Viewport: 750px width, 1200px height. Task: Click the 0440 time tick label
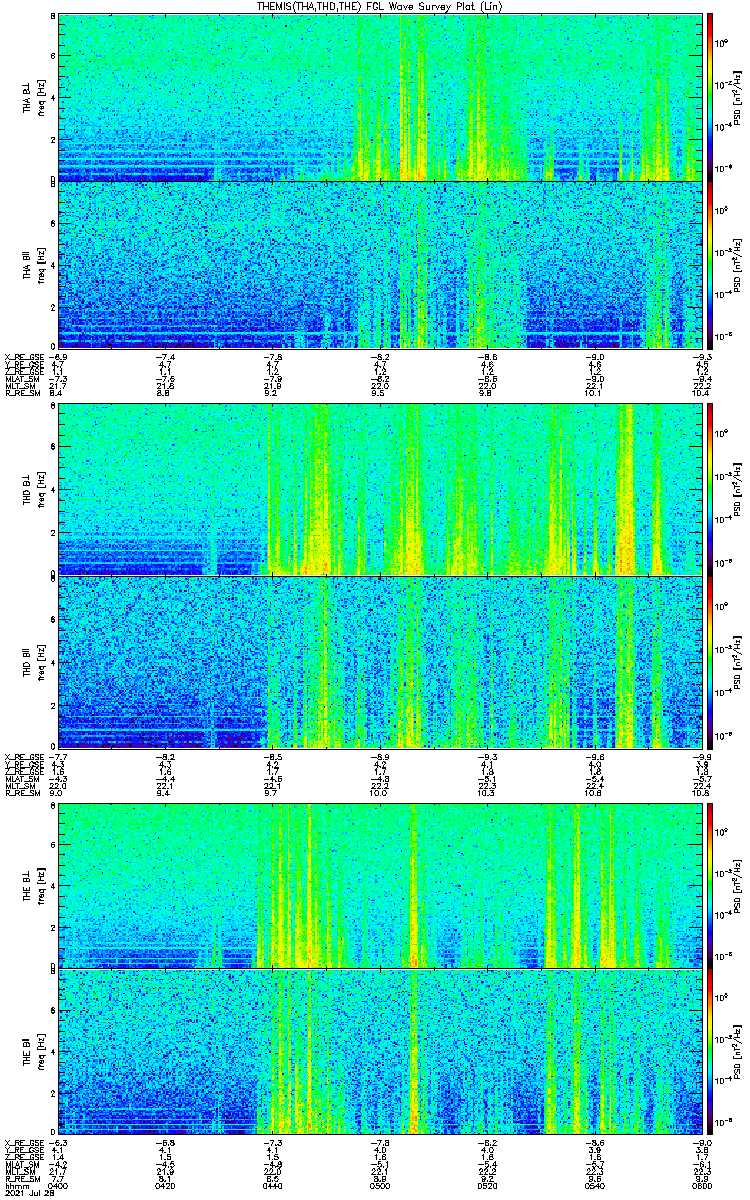273,1184
